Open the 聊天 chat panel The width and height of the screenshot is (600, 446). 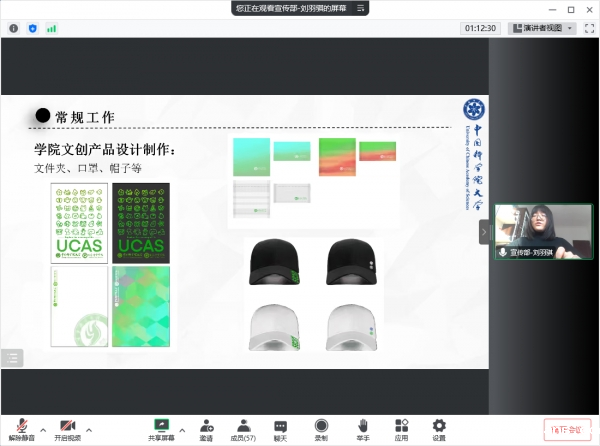click(281, 427)
